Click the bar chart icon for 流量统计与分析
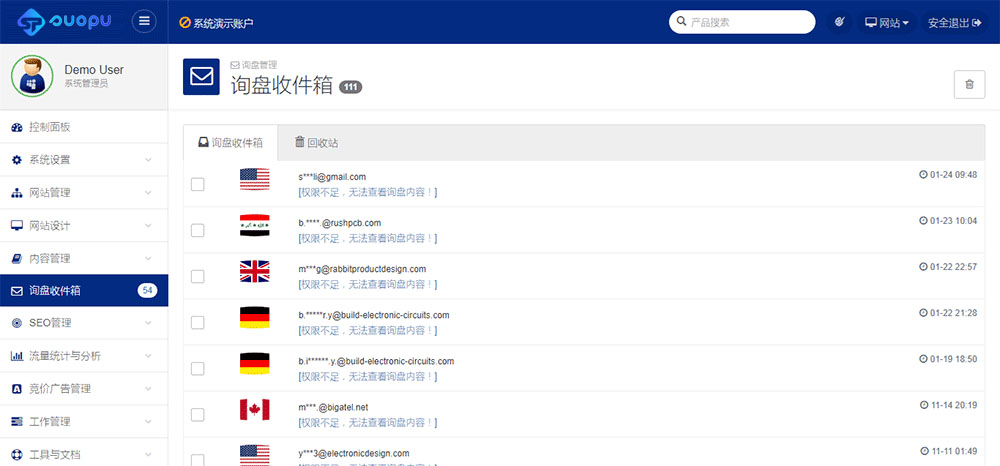The height and width of the screenshot is (466, 1000). [17, 356]
